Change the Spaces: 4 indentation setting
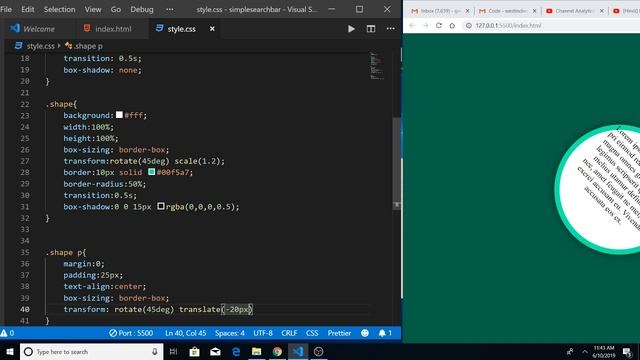 [x=229, y=333]
